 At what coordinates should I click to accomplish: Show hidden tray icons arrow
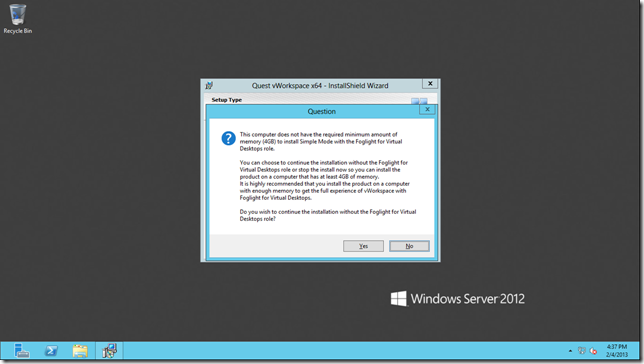tap(570, 351)
